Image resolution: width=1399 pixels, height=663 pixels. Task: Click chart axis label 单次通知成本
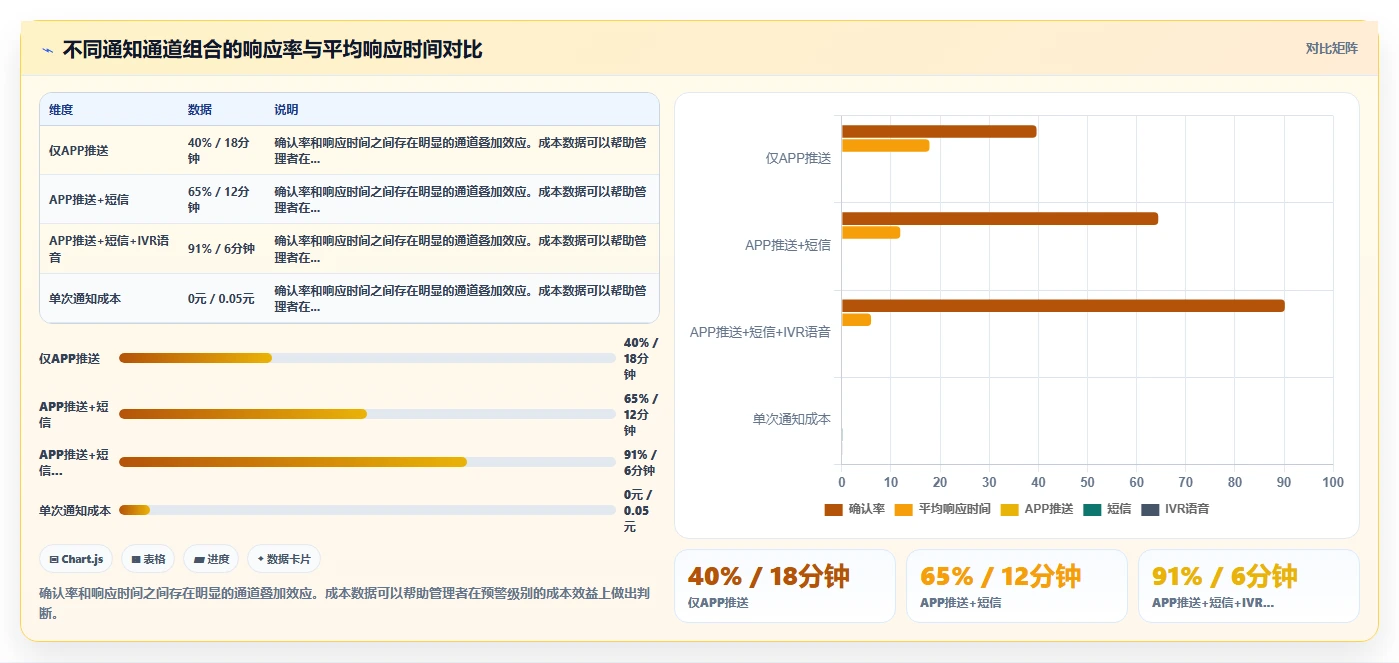pyautogui.click(x=792, y=420)
